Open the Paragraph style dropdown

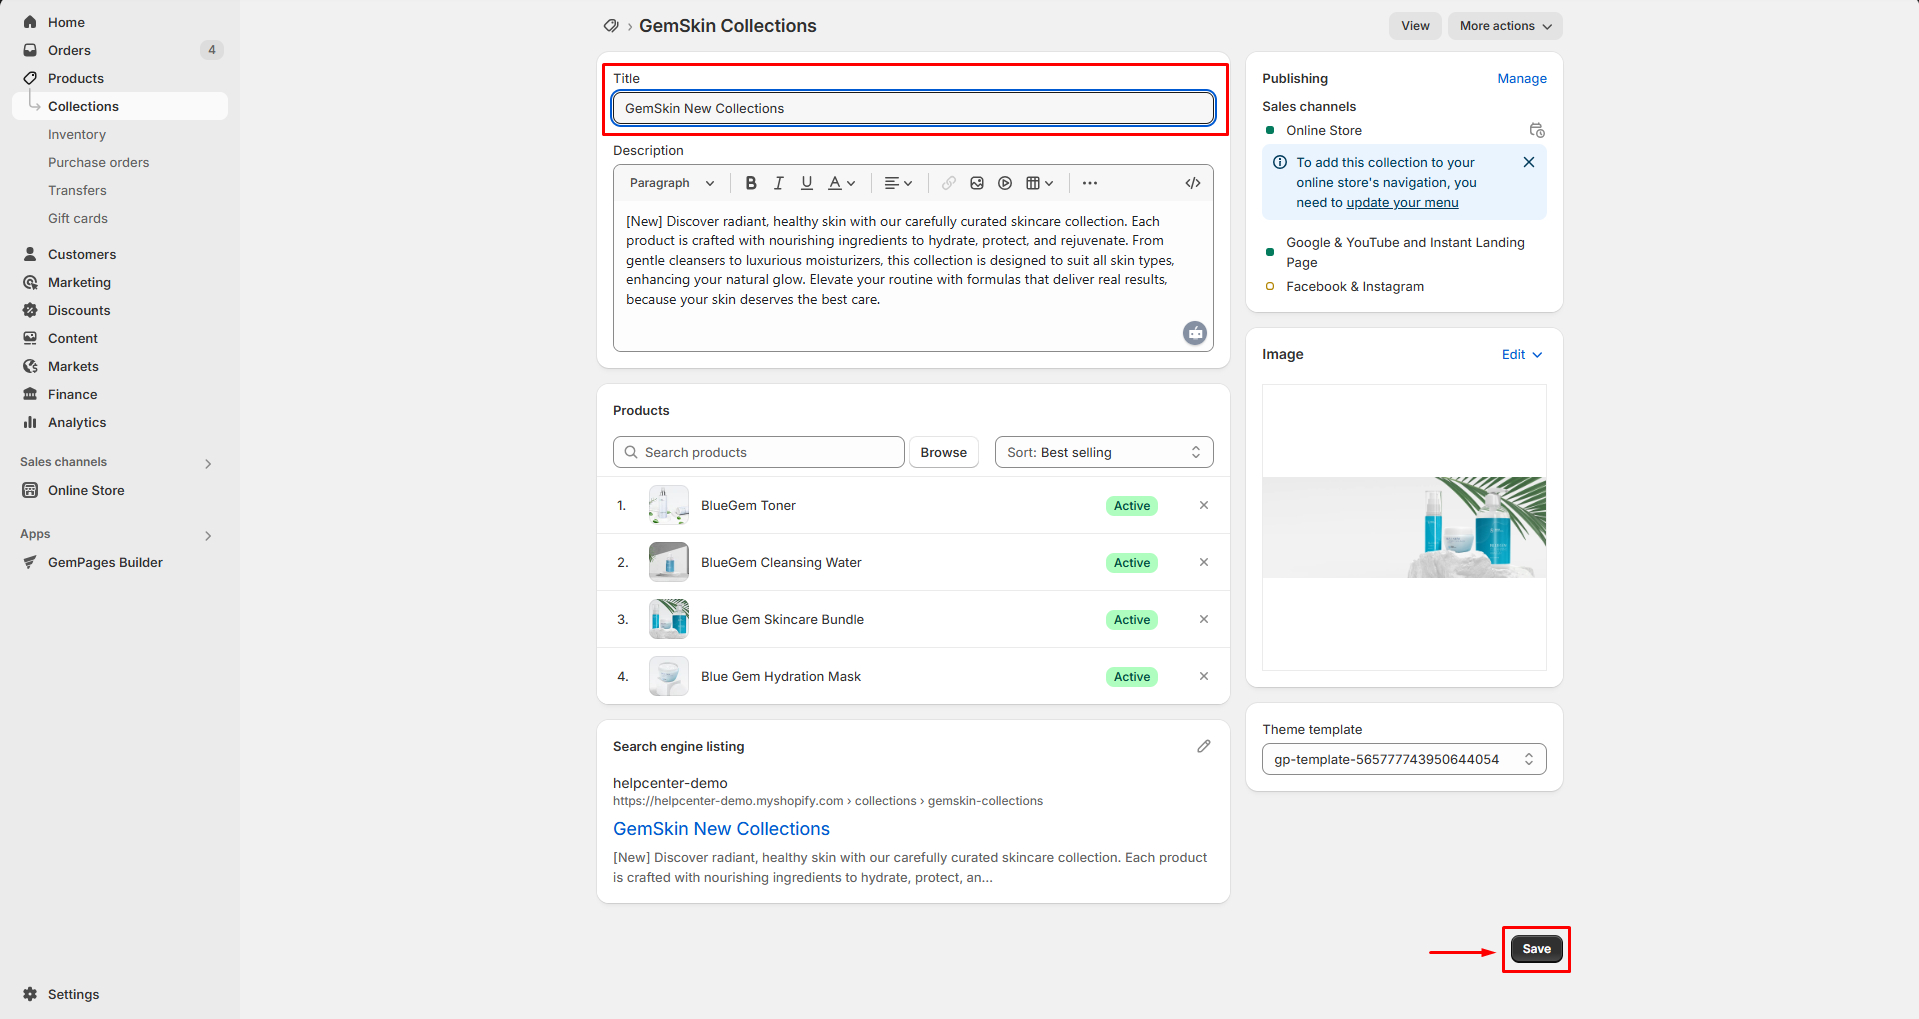[672, 183]
